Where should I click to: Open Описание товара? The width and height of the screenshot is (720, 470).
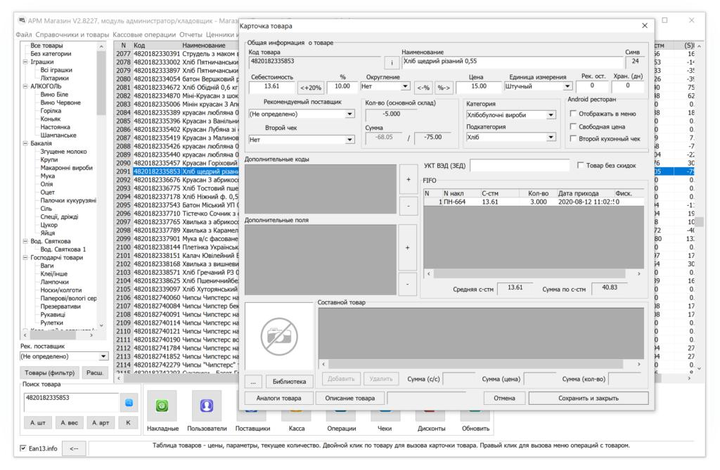(x=350, y=398)
